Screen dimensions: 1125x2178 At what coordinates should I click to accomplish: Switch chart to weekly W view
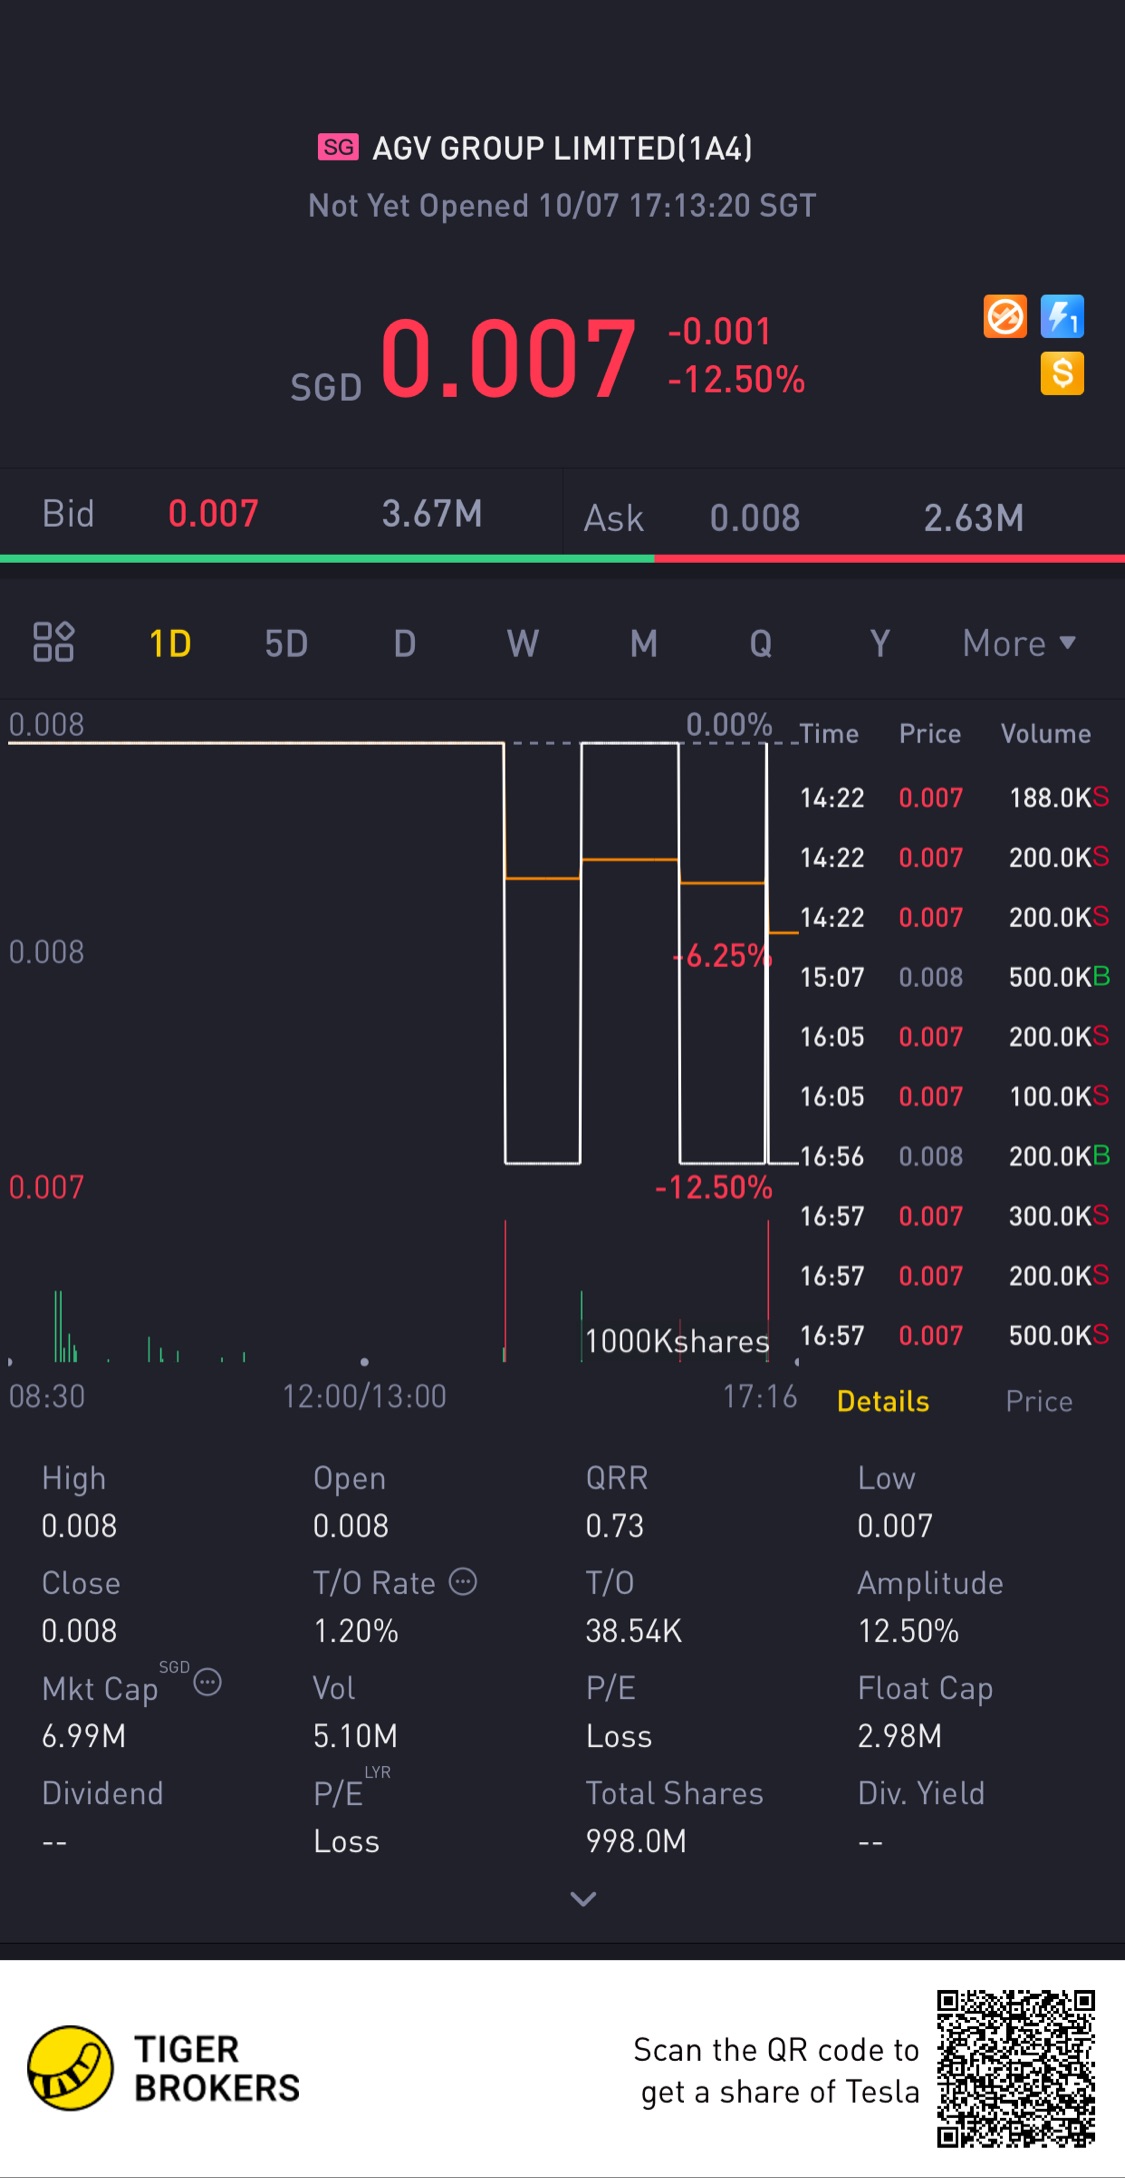(523, 643)
